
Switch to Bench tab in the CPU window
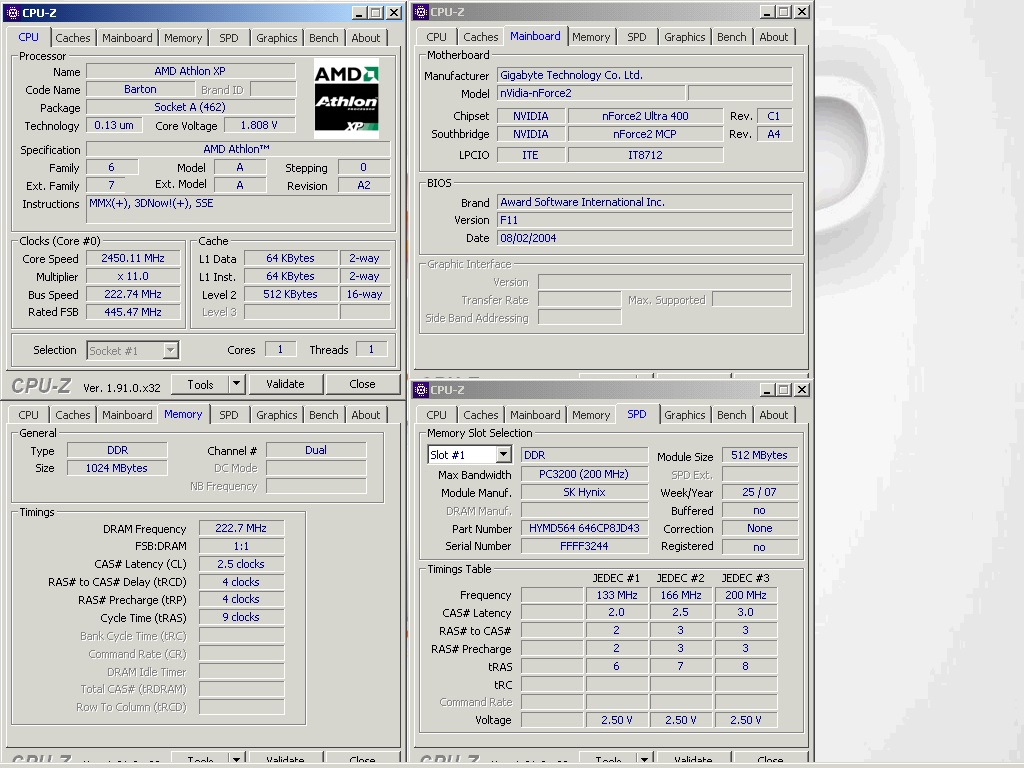click(x=323, y=38)
